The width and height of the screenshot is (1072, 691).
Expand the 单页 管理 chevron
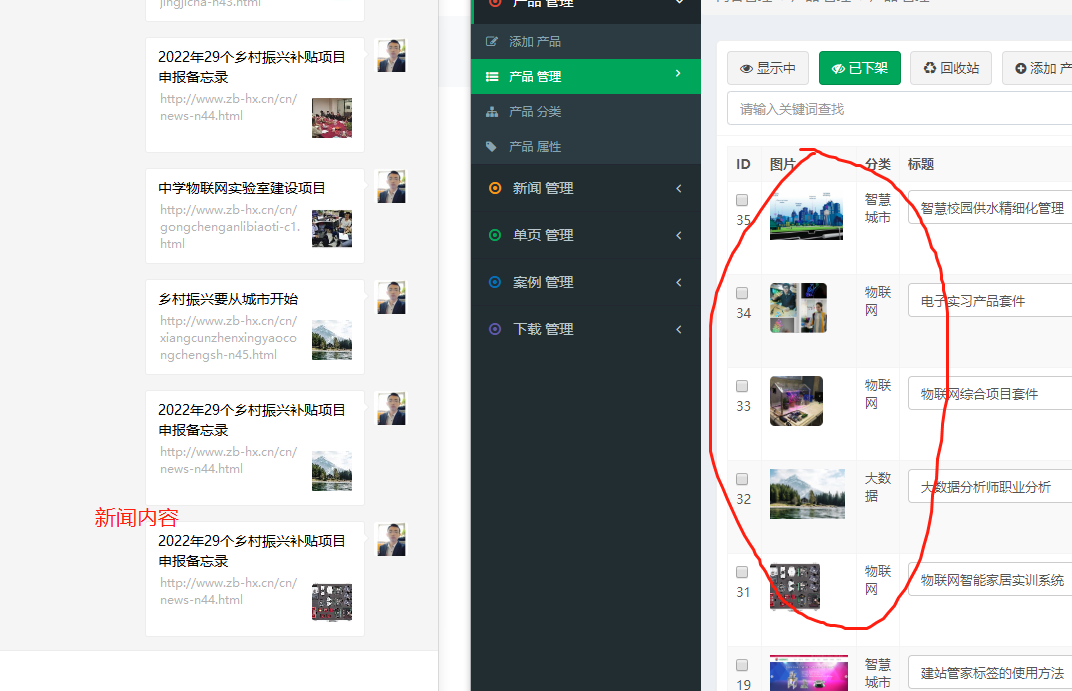[679, 235]
